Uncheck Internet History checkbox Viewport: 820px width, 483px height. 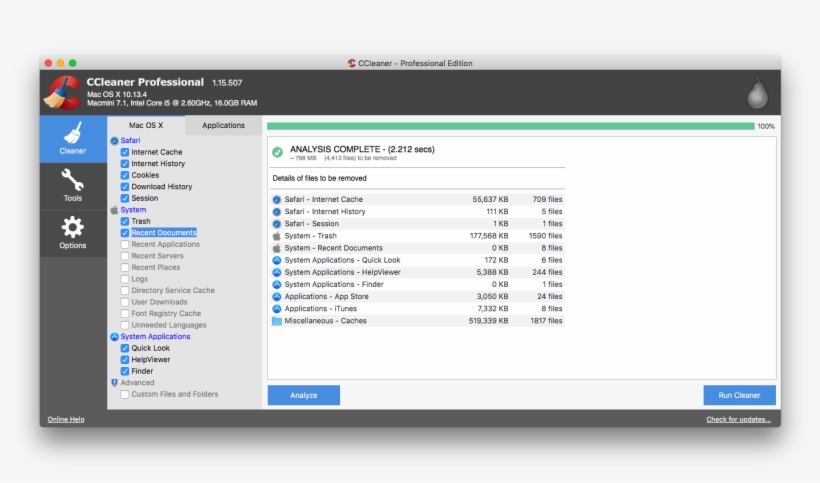[124, 164]
